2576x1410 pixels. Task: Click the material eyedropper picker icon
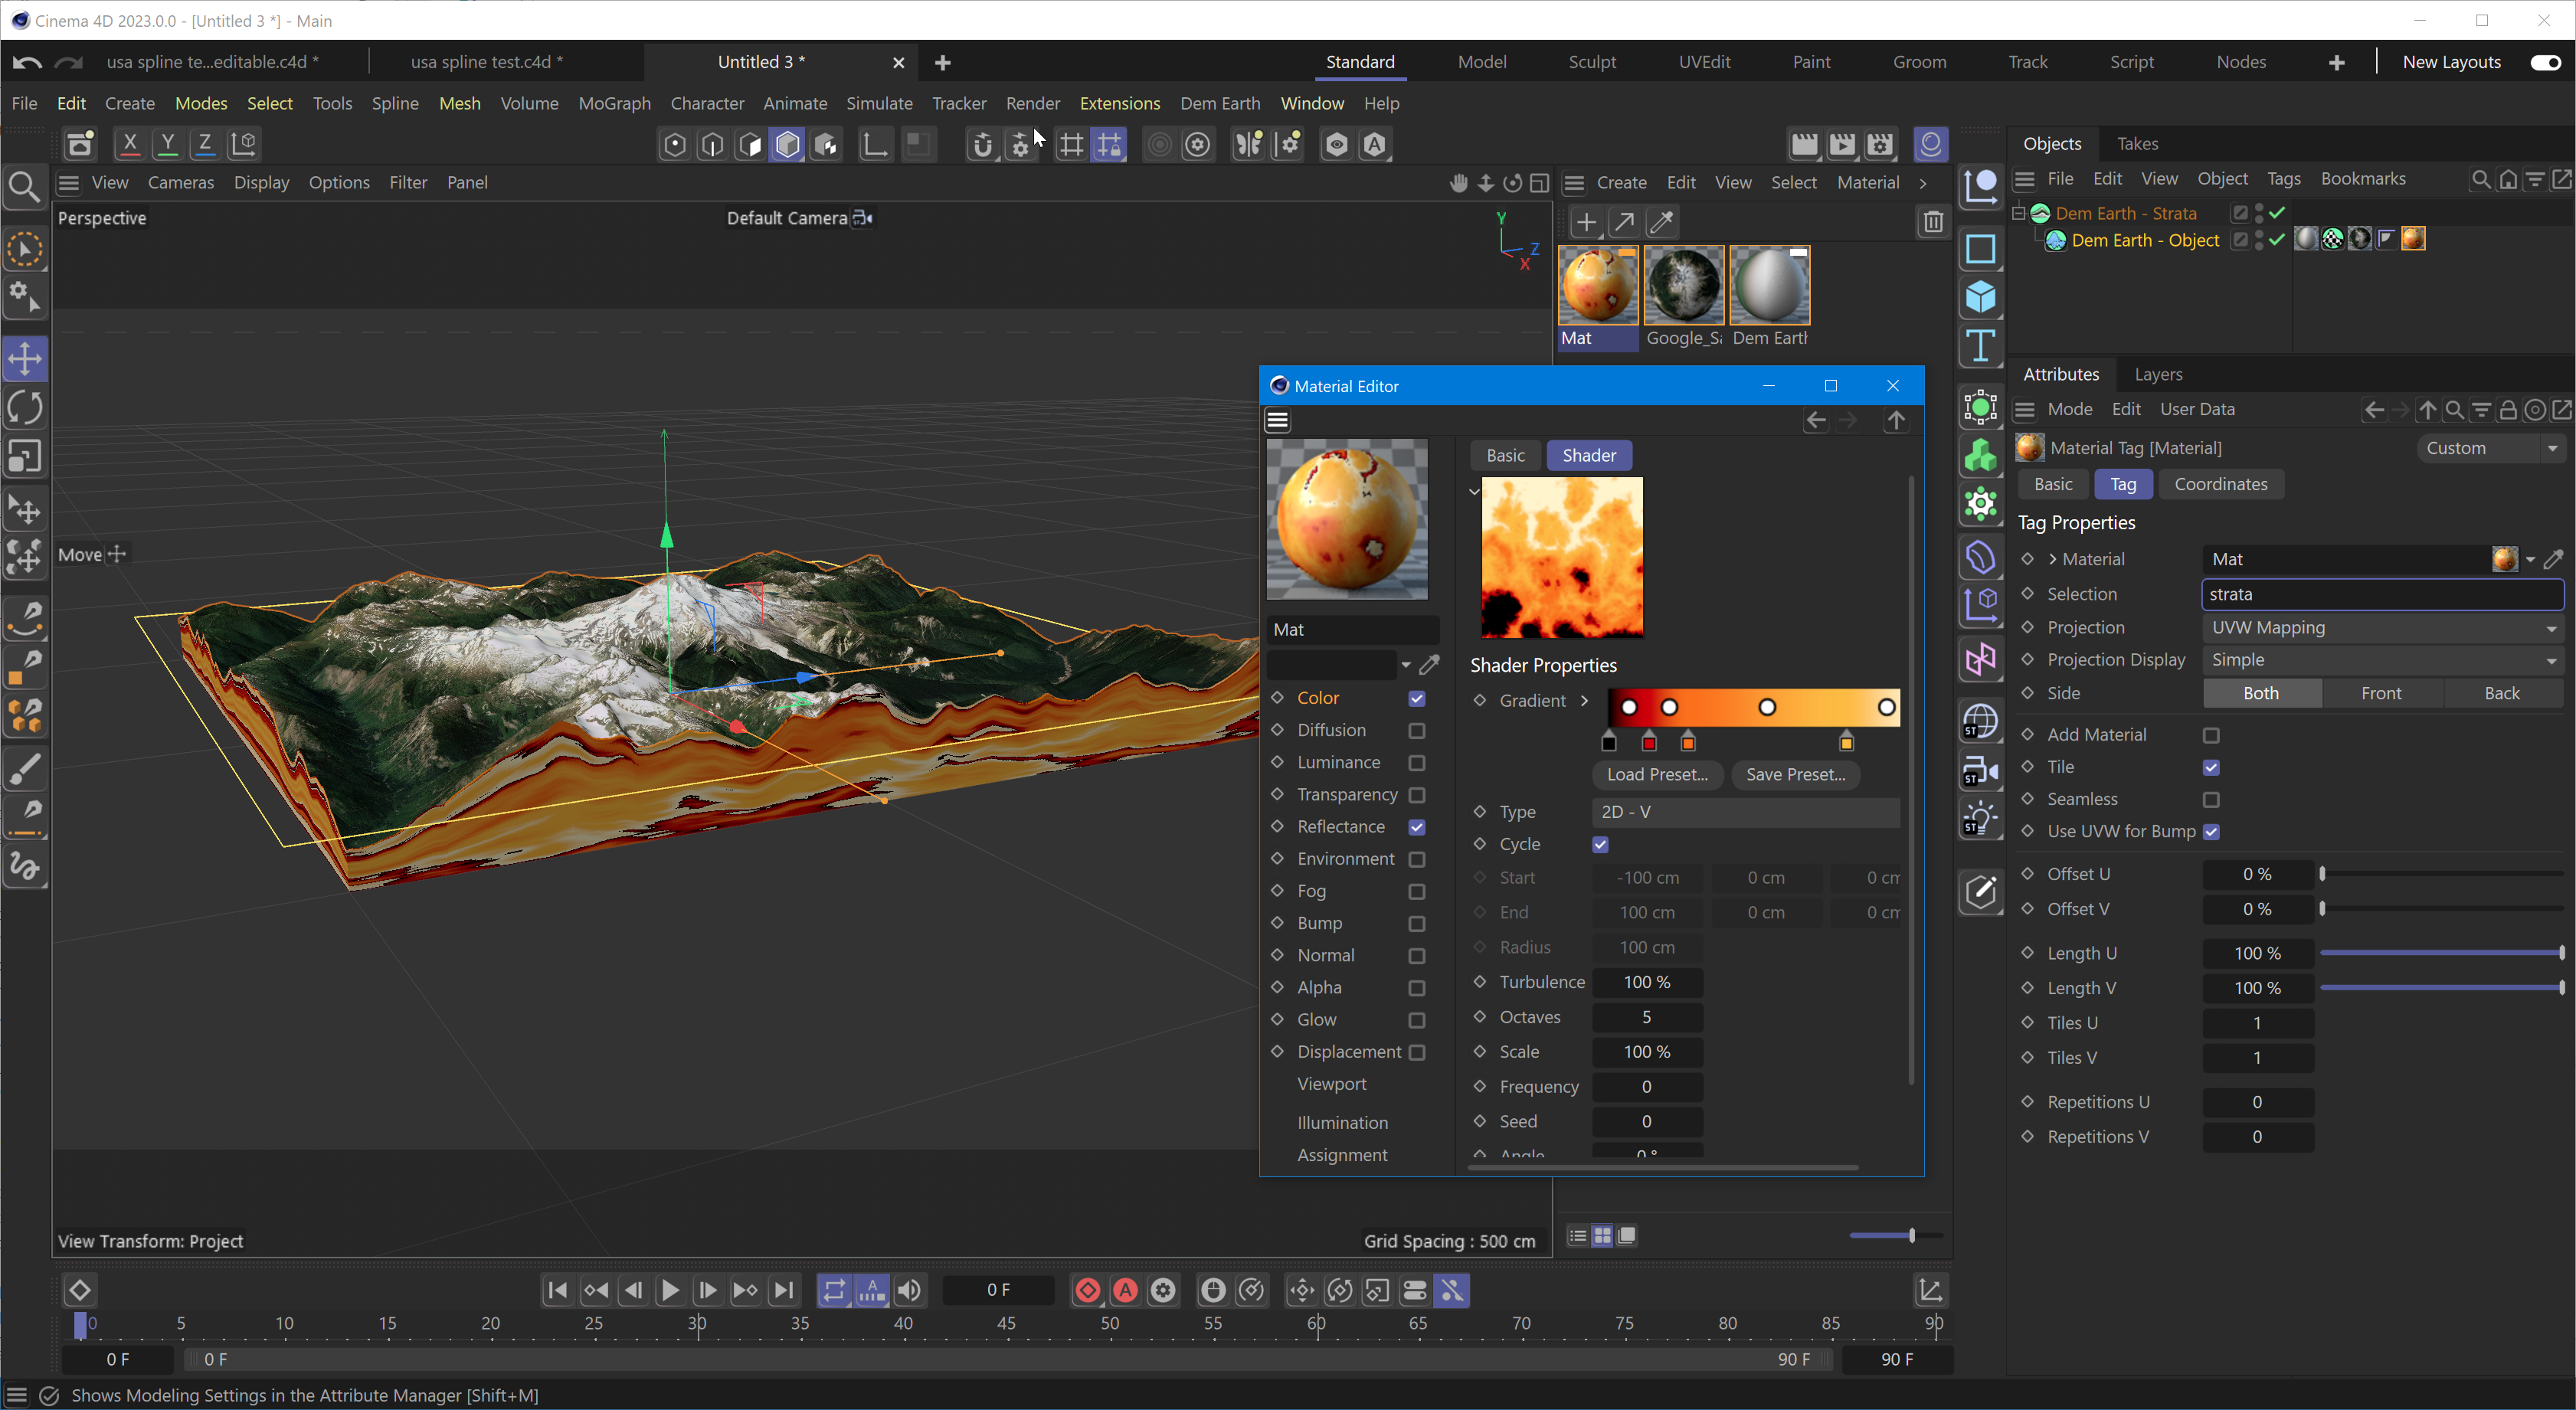1662,222
